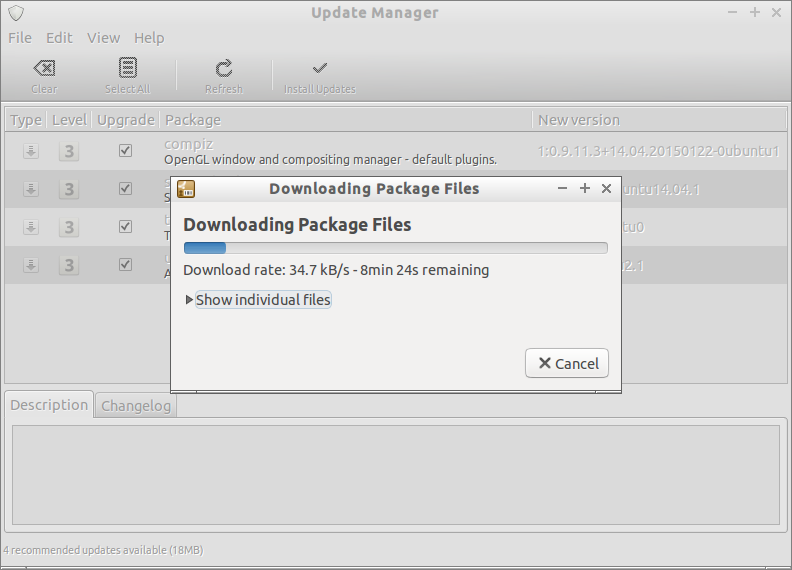The image size is (792, 570).
Task: Toggle the upgrade checkbox in the fourth row
Action: (x=125, y=264)
